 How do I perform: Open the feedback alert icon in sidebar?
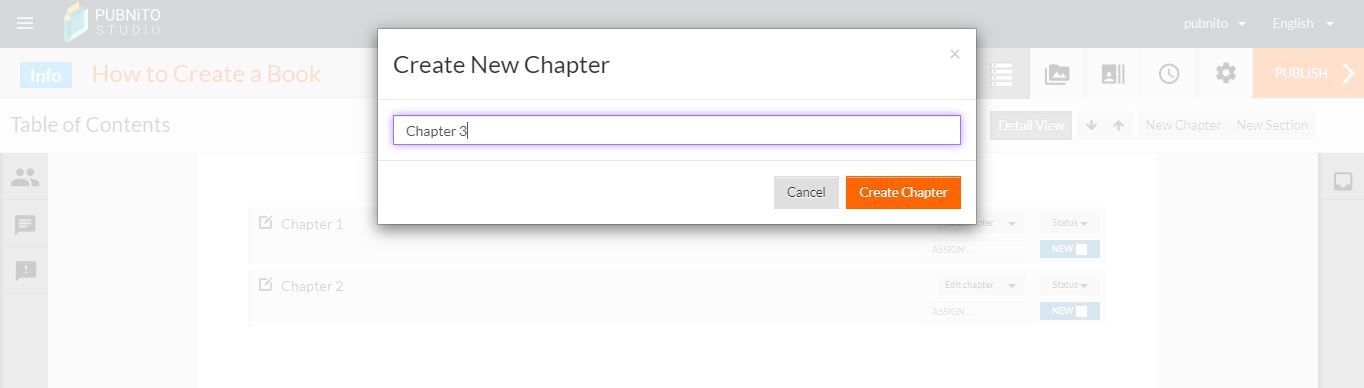click(25, 271)
